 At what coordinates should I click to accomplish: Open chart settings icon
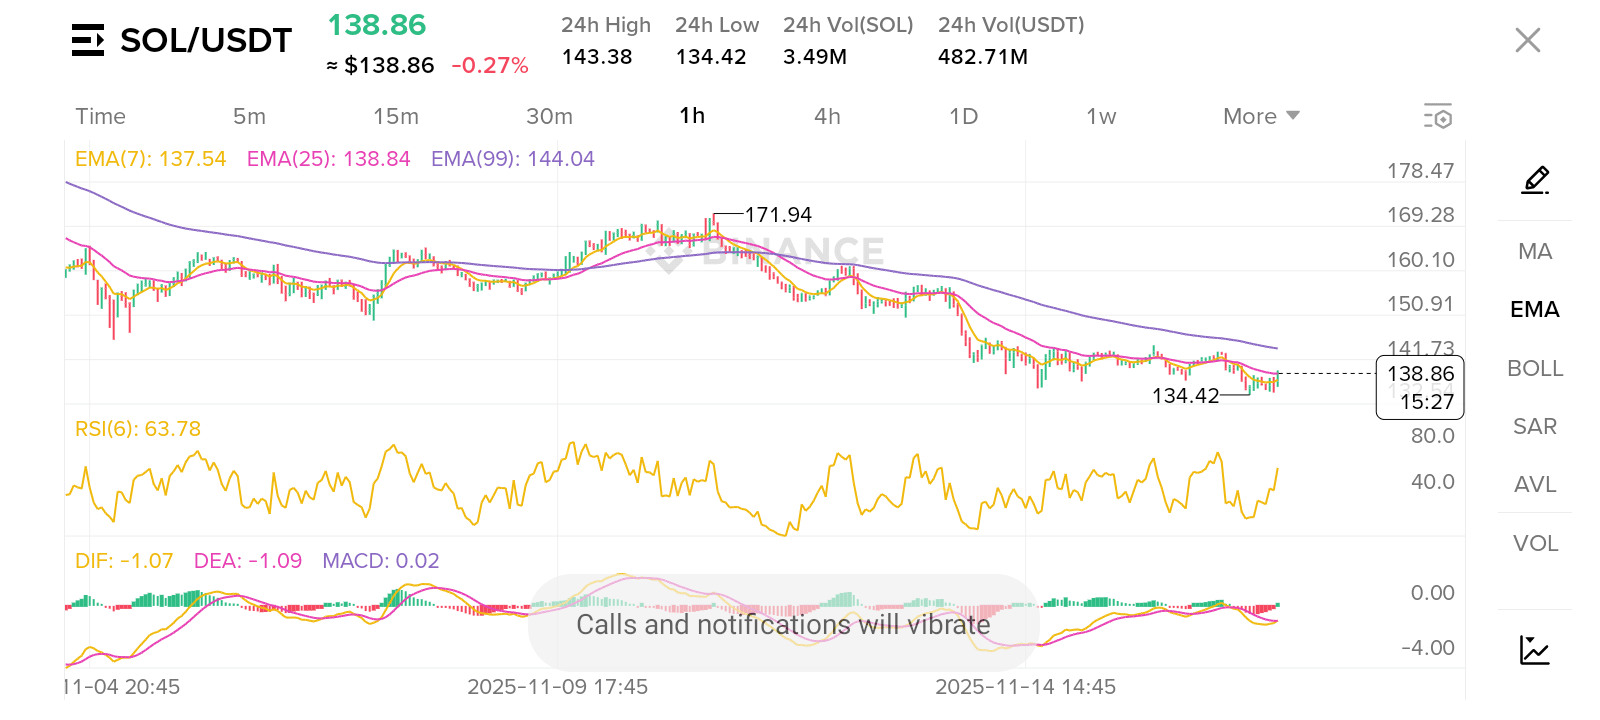pyautogui.click(x=1437, y=116)
